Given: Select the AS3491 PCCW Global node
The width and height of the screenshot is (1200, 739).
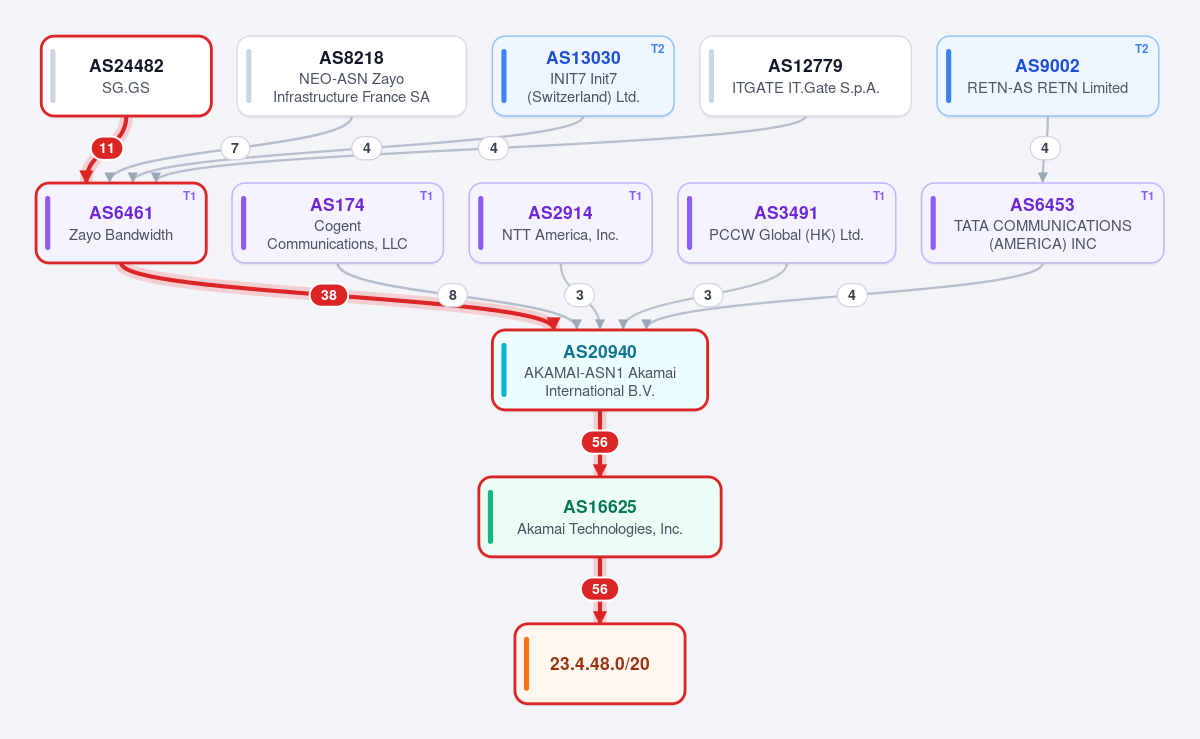Looking at the screenshot, I should point(786,223).
